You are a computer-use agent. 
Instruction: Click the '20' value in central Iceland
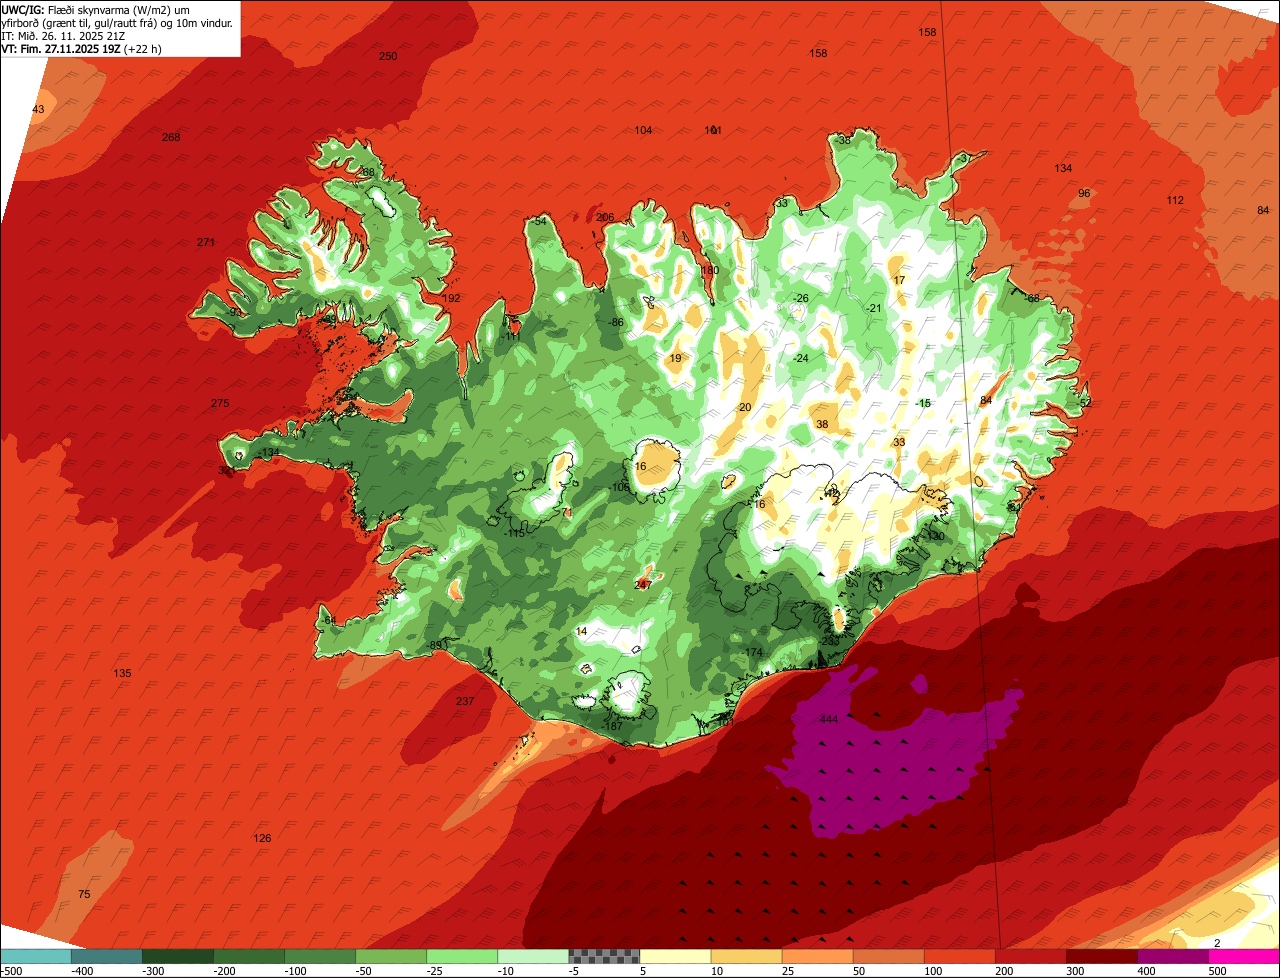click(744, 407)
